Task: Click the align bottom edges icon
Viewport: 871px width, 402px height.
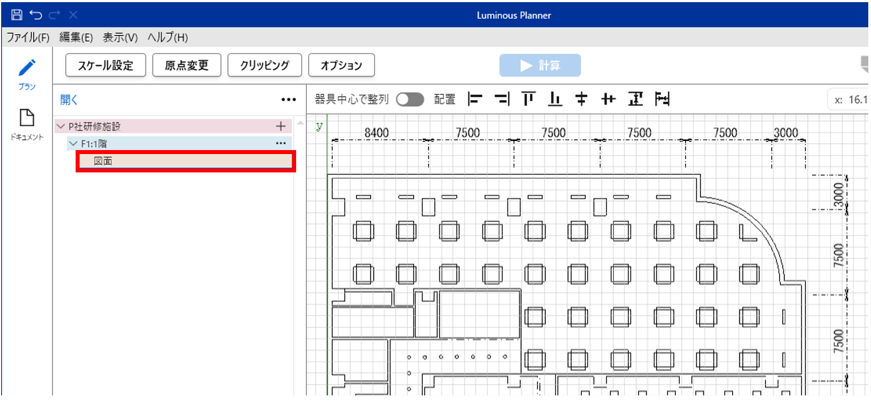Action: click(x=555, y=99)
